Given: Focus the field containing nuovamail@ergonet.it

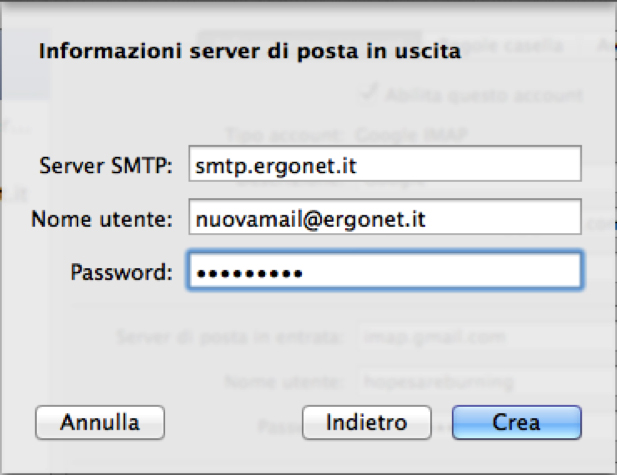Looking at the screenshot, I should [x=384, y=217].
